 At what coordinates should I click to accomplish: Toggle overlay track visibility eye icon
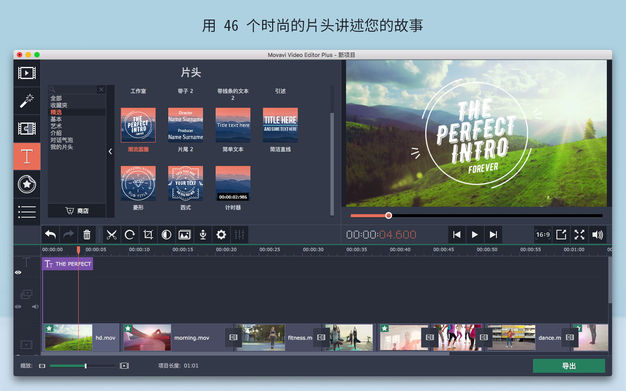click(18, 307)
